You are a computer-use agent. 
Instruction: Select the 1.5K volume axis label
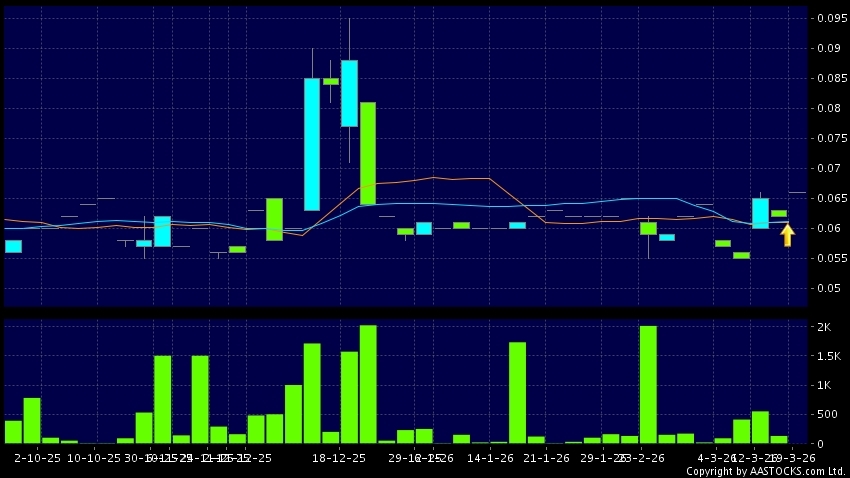tap(829, 356)
